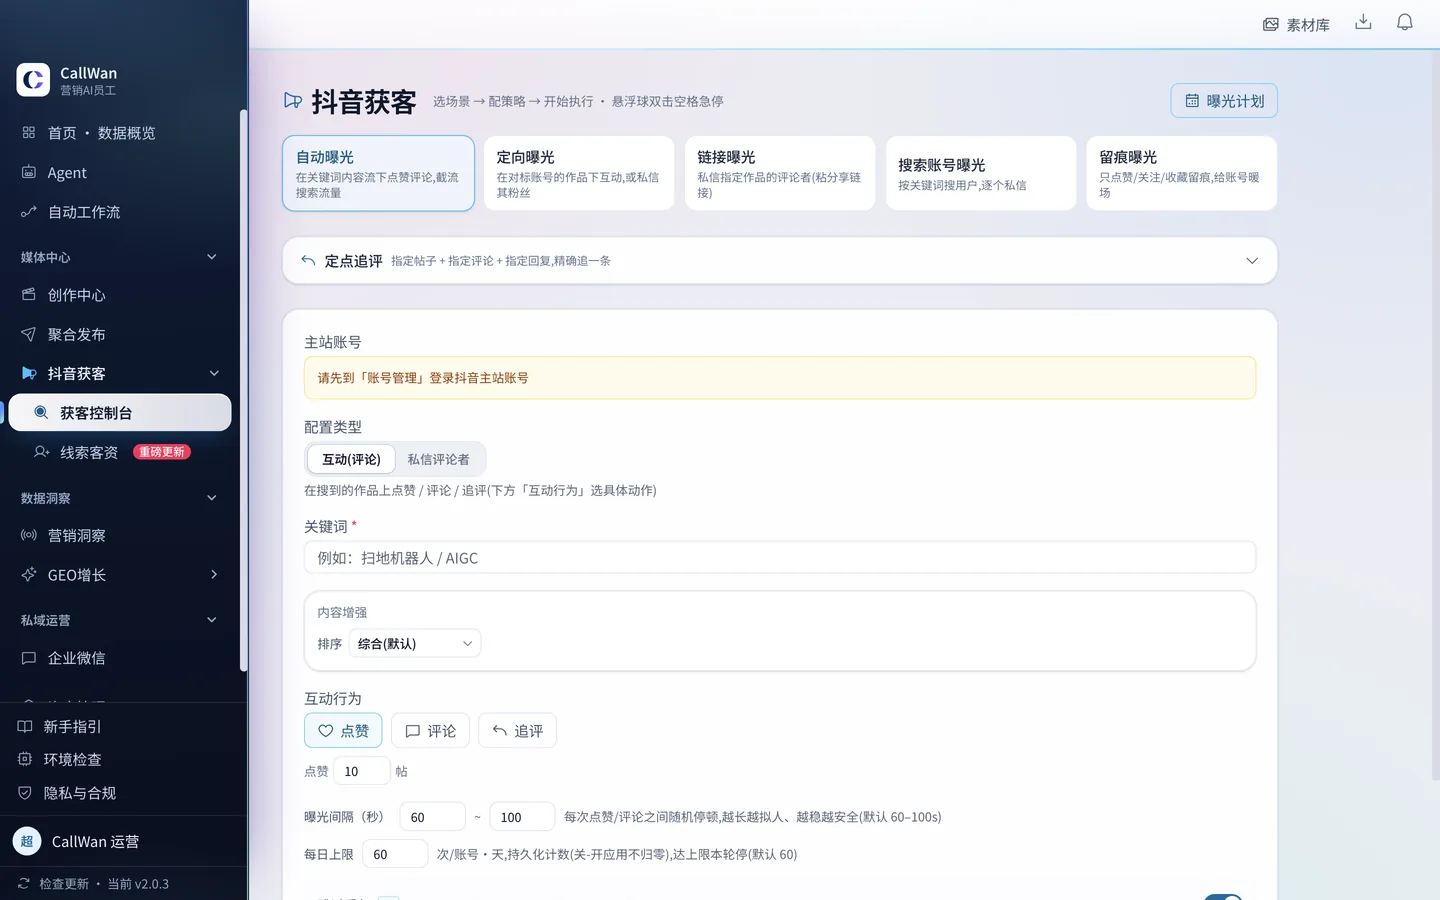
Task: Click the CallWan 运营 avatar
Action: [27, 841]
